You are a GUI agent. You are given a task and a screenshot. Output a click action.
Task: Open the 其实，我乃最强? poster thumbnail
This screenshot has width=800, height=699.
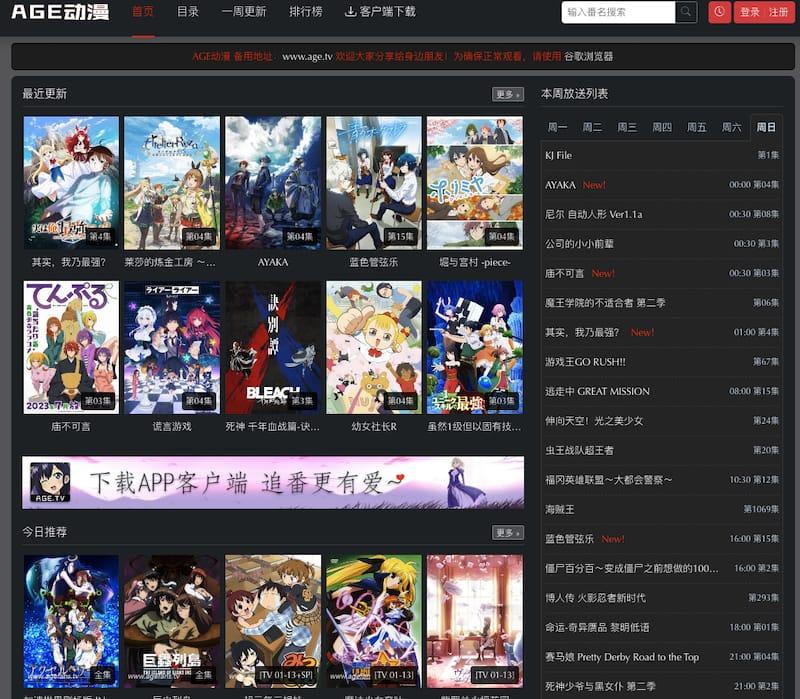(x=71, y=183)
